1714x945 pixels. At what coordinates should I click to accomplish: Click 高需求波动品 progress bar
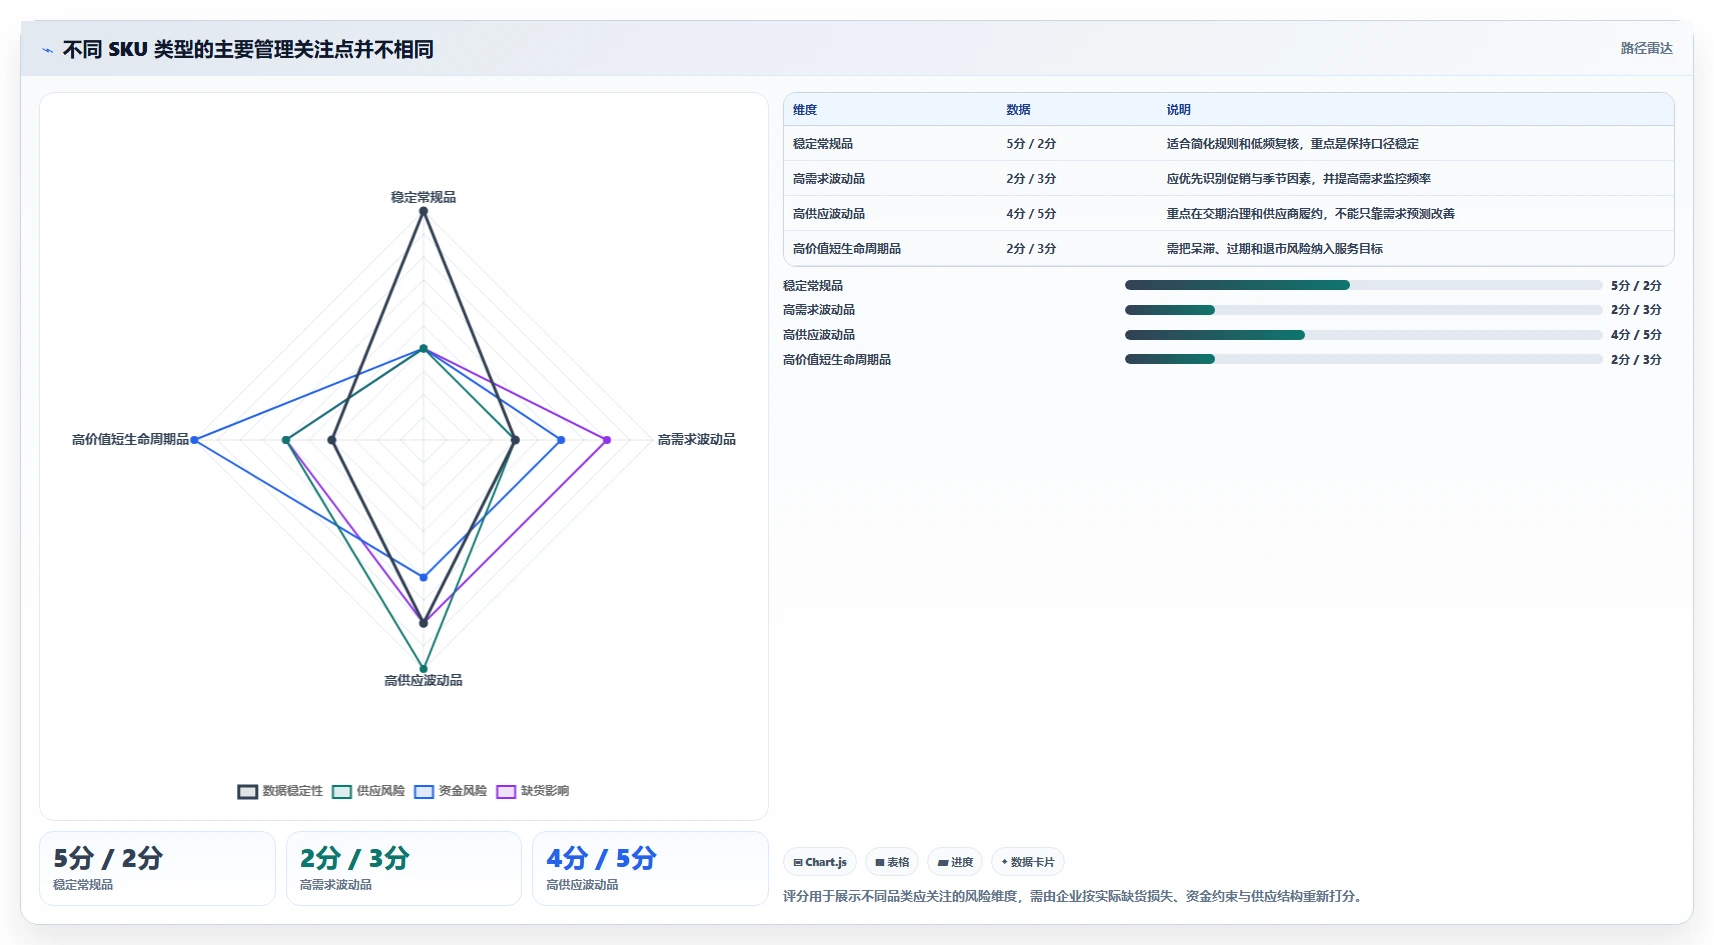[x=1363, y=310]
